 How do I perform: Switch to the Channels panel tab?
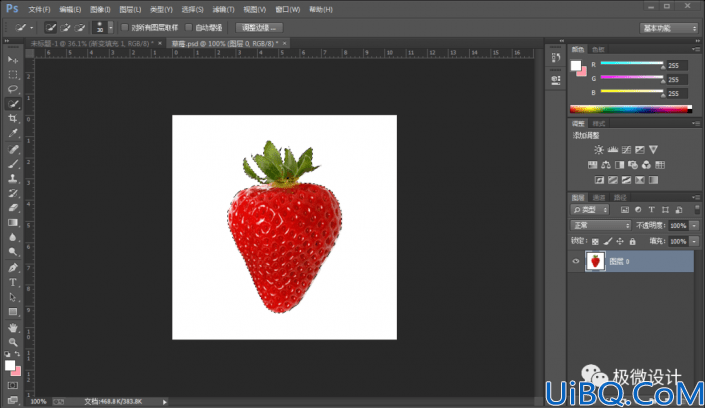598,197
